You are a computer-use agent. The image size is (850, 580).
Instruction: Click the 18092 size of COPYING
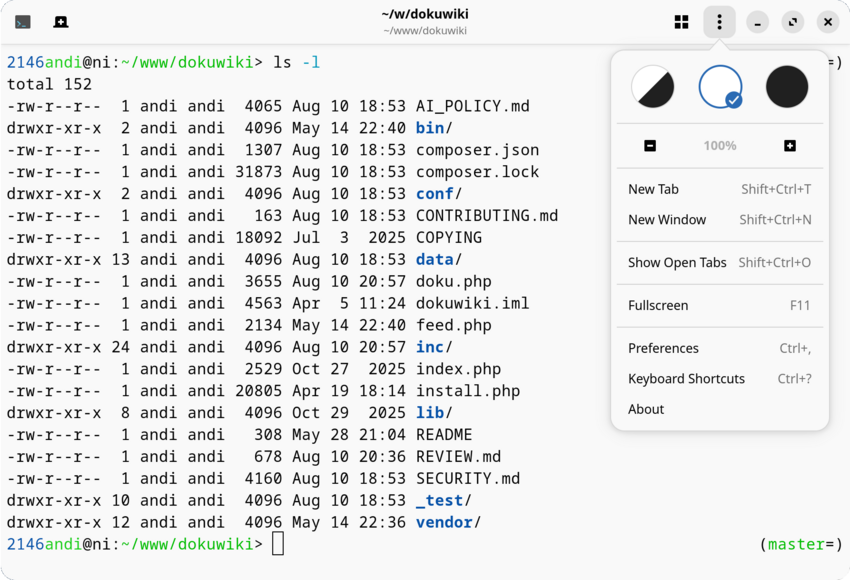point(259,237)
